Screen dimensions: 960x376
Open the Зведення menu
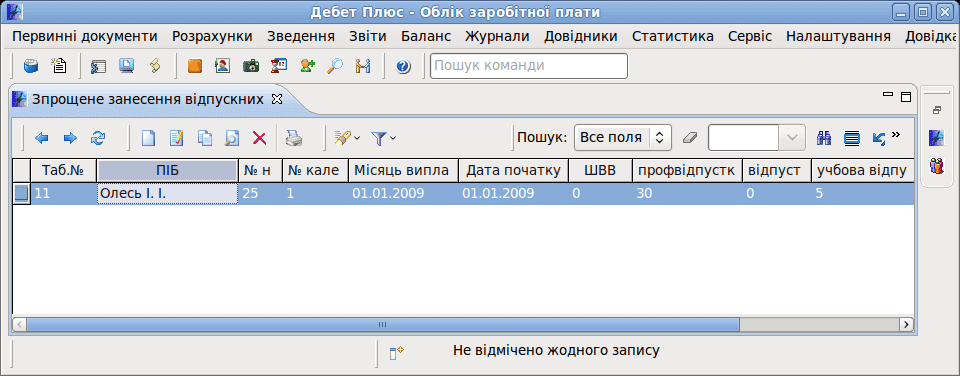301,36
